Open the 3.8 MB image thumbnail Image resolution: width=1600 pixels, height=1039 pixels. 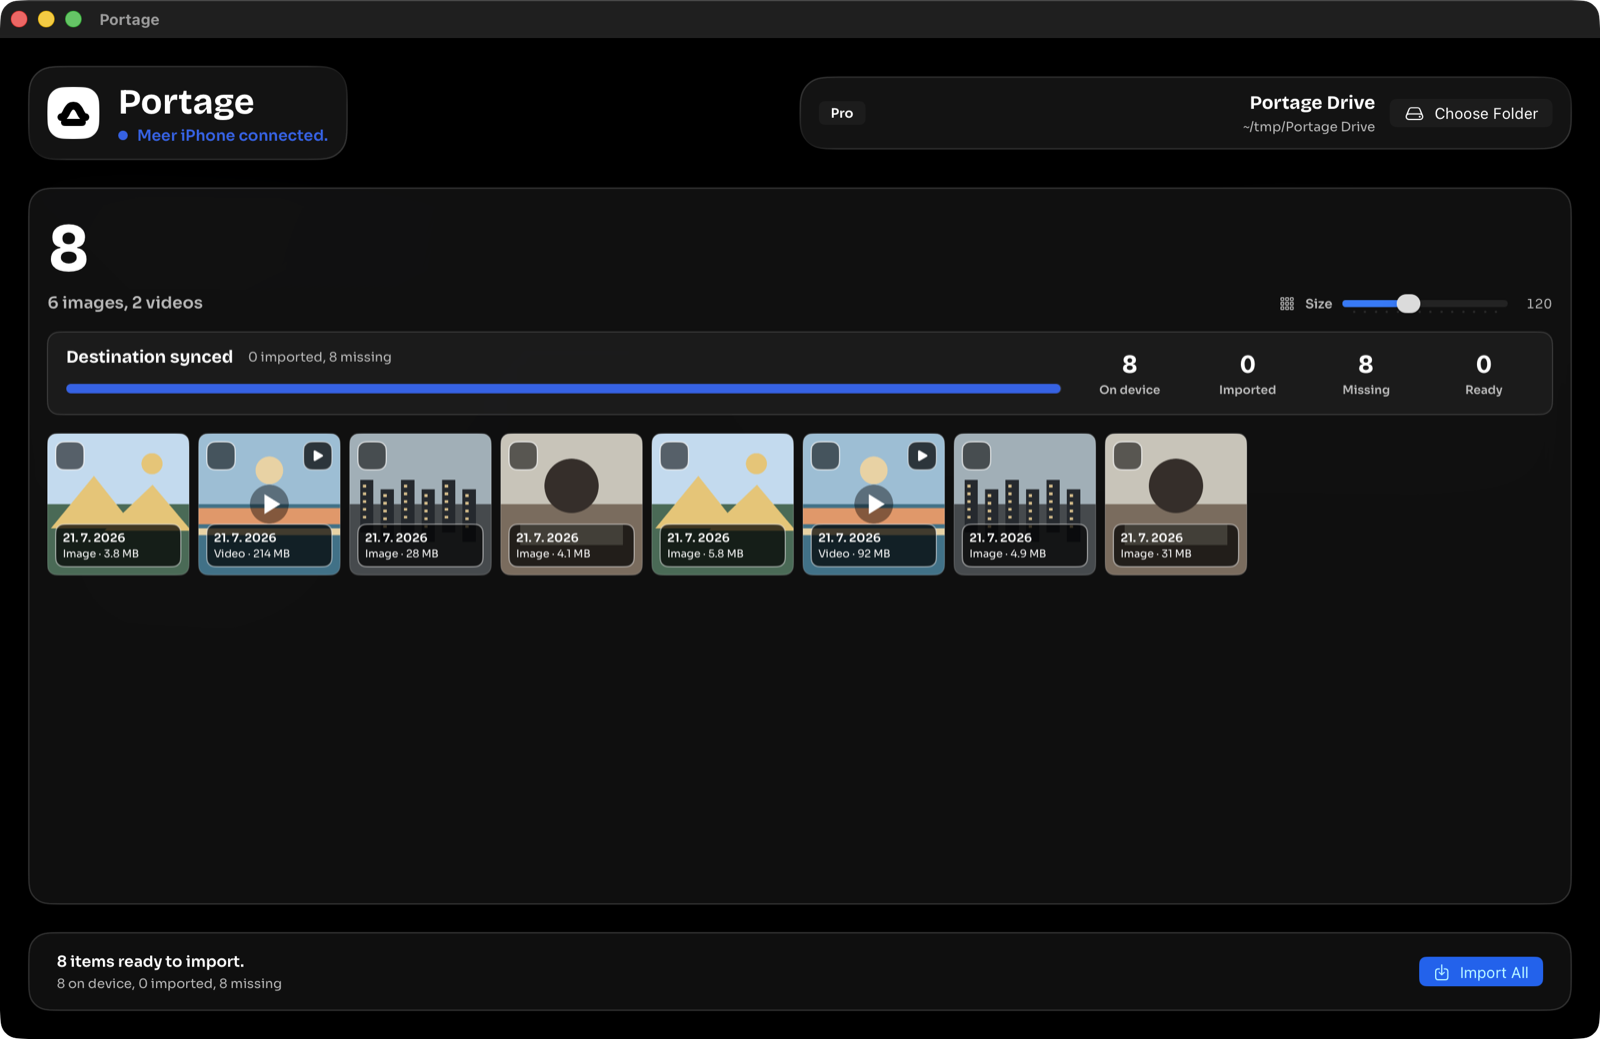pos(118,504)
